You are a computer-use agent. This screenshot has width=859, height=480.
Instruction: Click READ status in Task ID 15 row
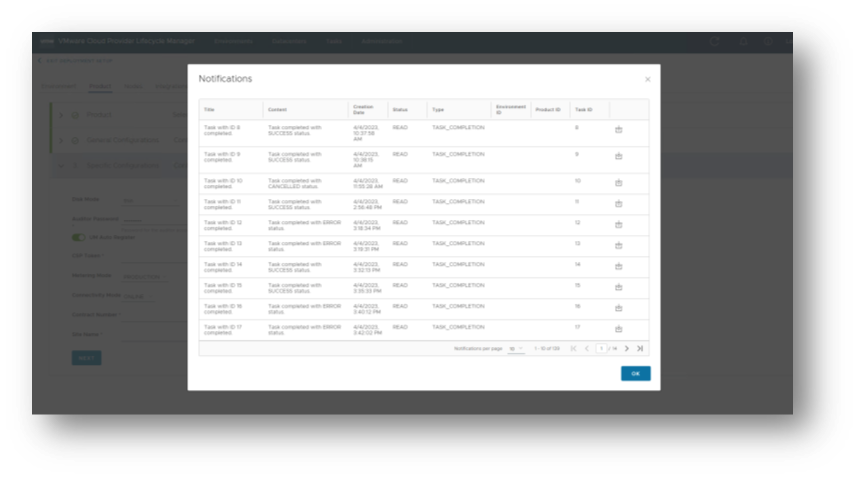point(400,285)
